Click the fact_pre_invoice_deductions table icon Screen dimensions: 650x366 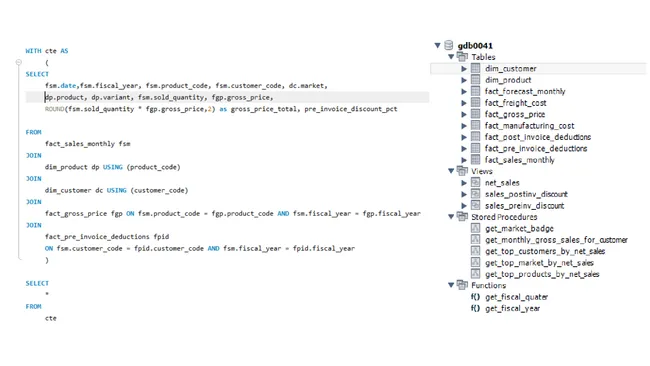pyautogui.click(x=475, y=148)
